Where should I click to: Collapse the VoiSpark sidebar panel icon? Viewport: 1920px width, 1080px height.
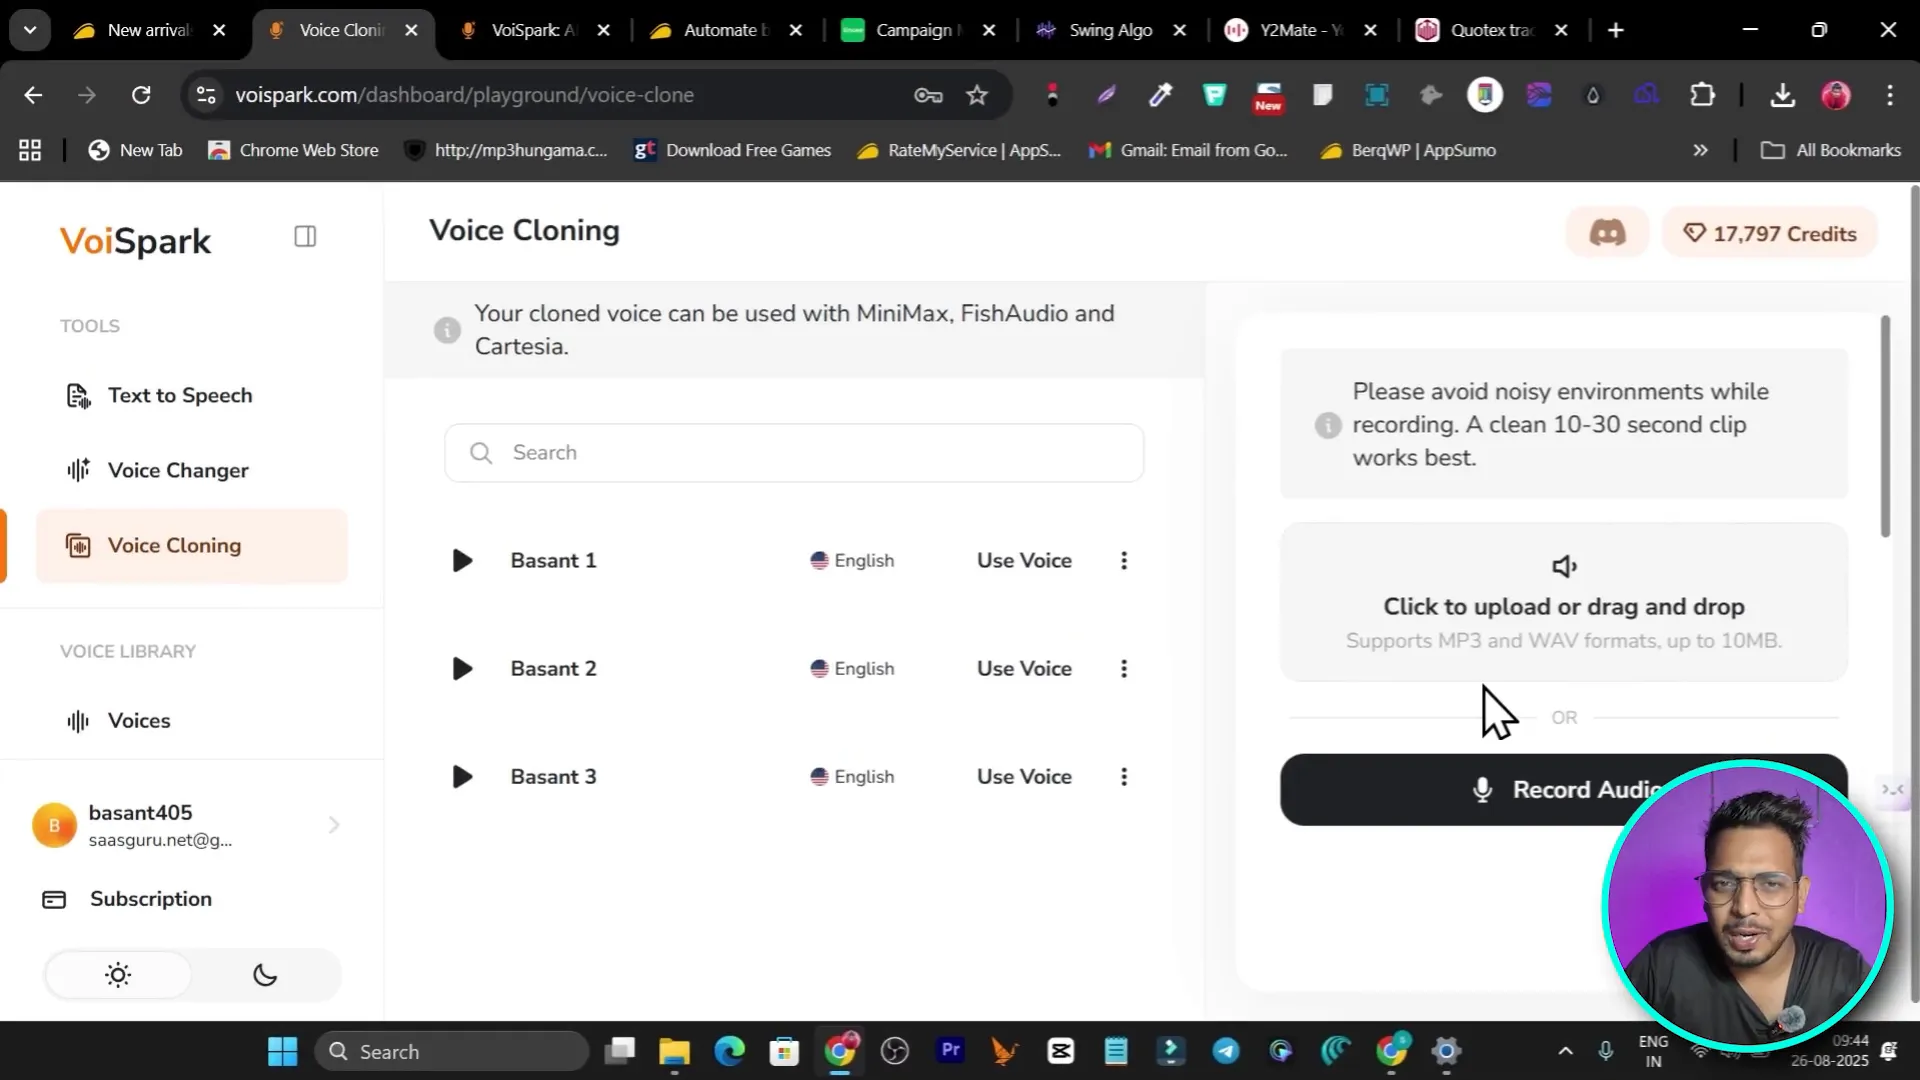click(305, 237)
